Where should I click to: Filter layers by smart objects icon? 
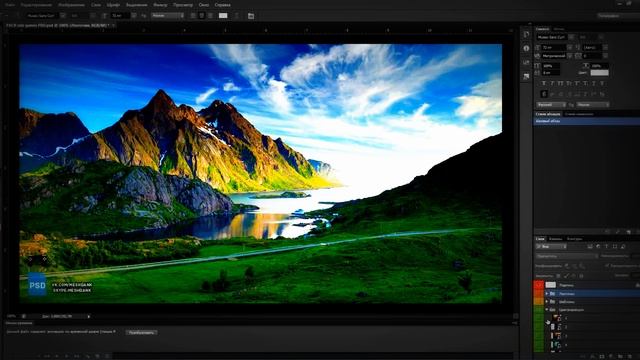click(623, 247)
